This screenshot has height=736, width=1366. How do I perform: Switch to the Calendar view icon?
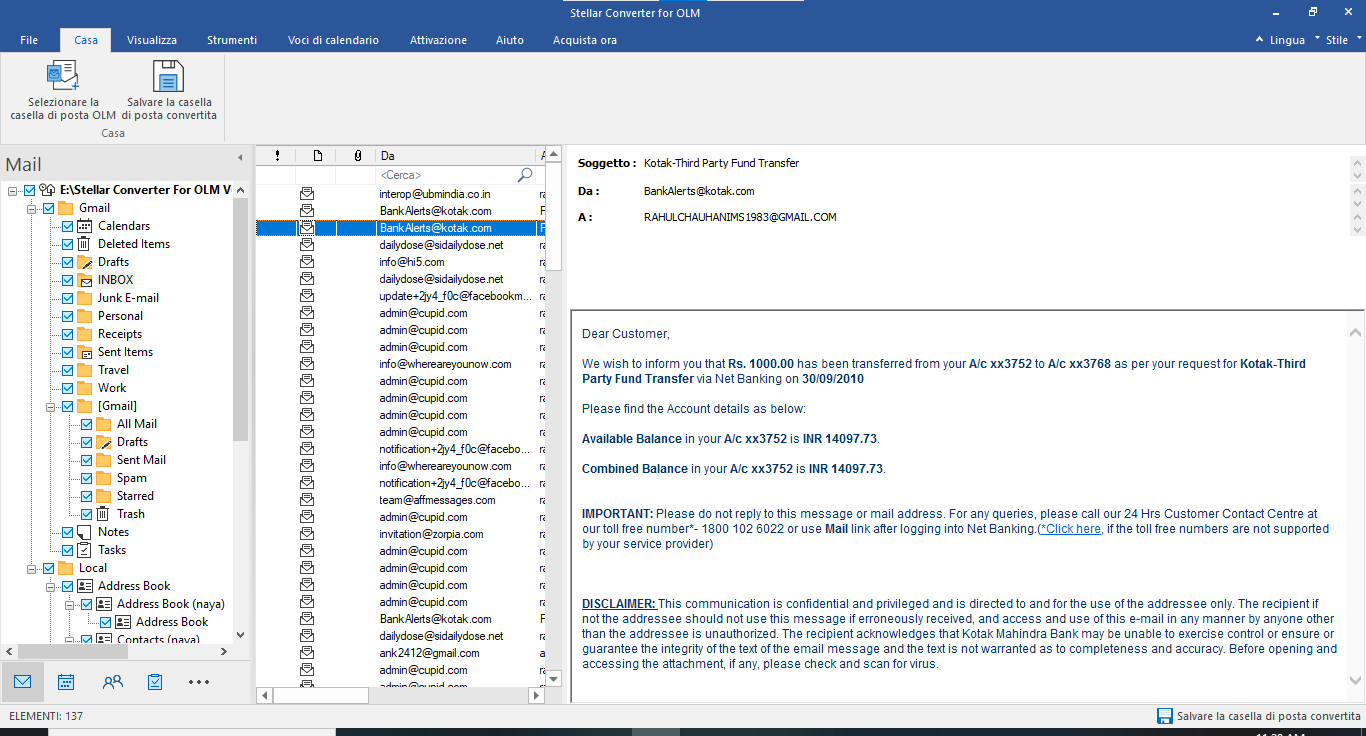point(66,682)
